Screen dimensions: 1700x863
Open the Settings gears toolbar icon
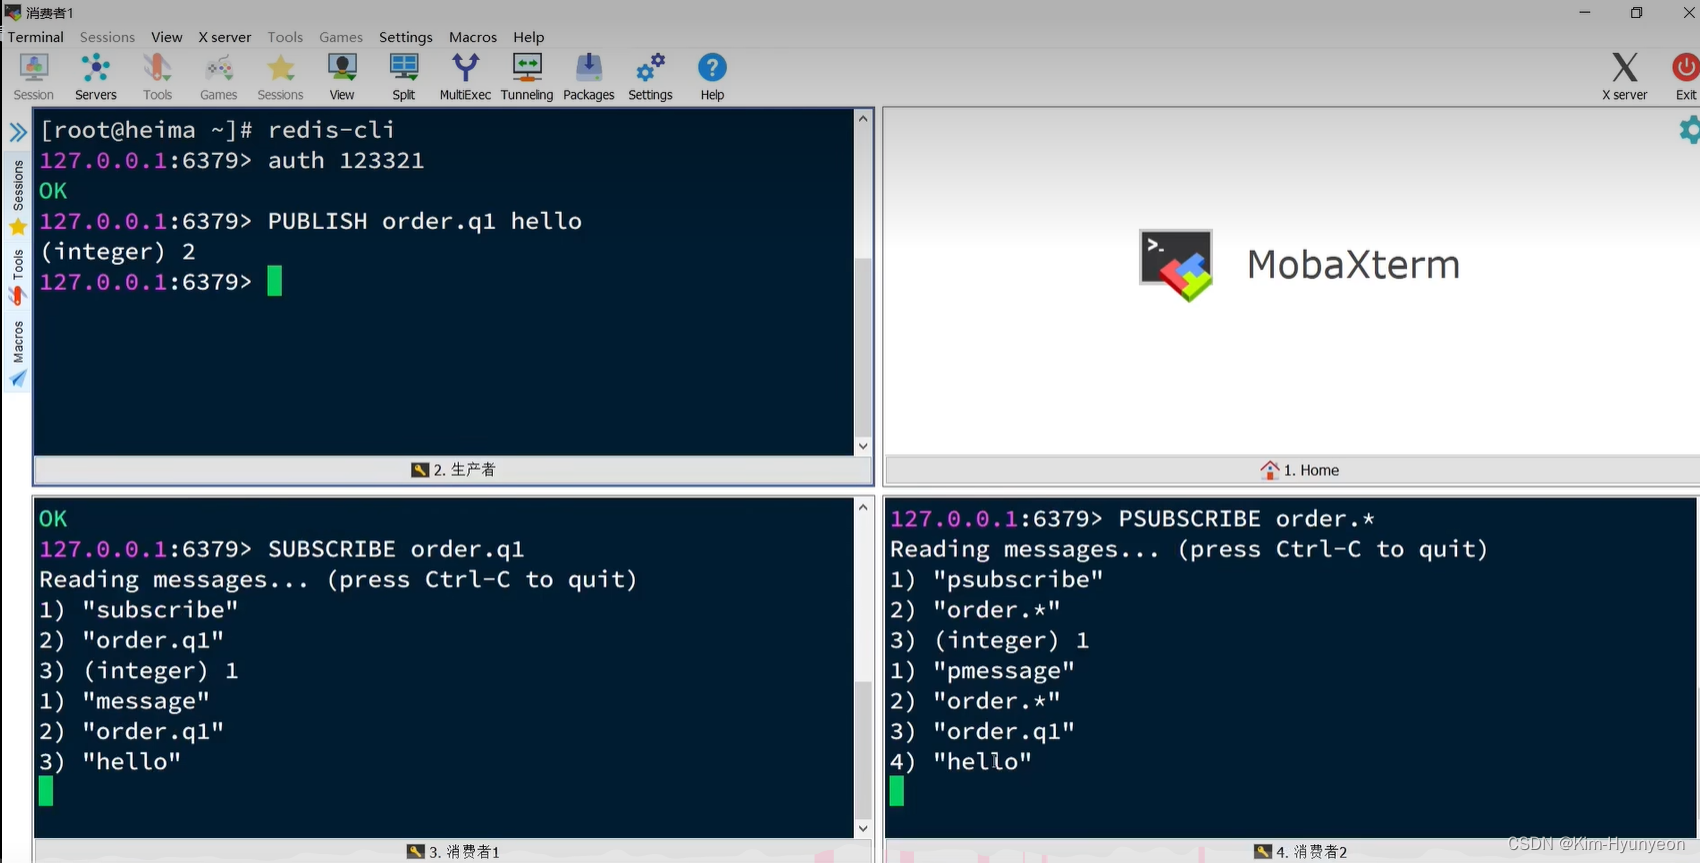tap(650, 77)
